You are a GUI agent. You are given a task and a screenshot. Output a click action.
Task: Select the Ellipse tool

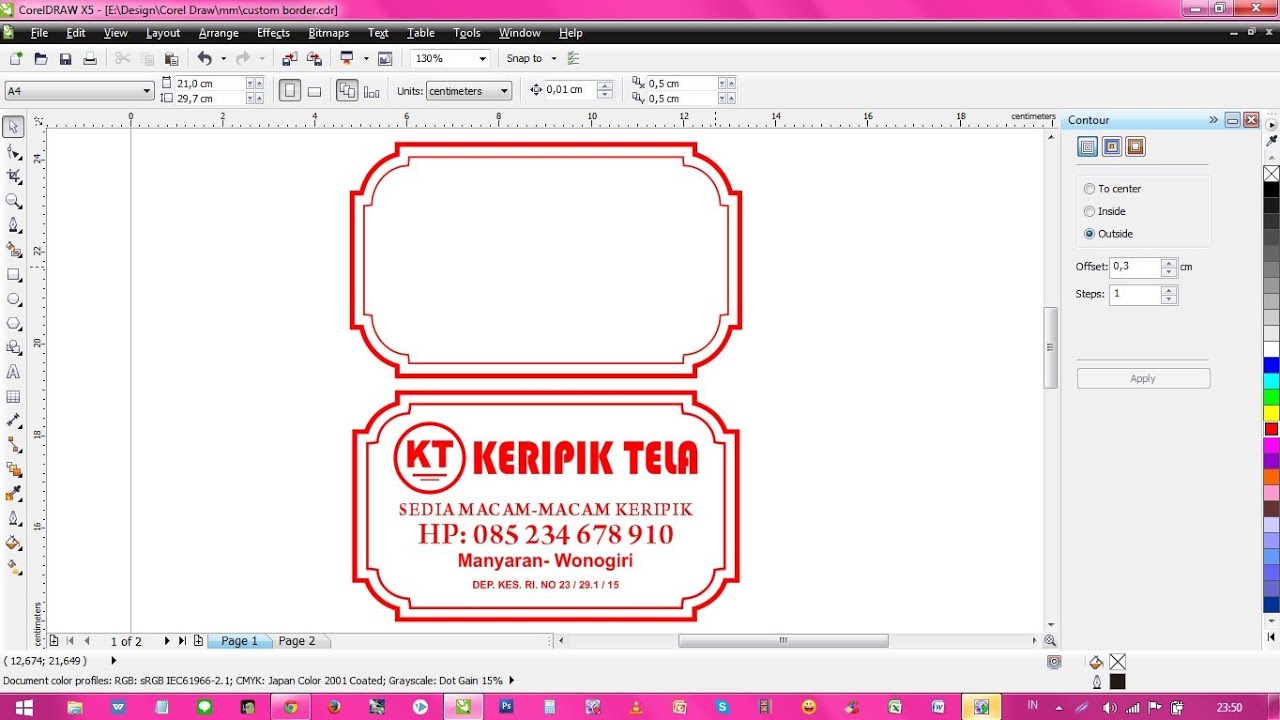13,299
